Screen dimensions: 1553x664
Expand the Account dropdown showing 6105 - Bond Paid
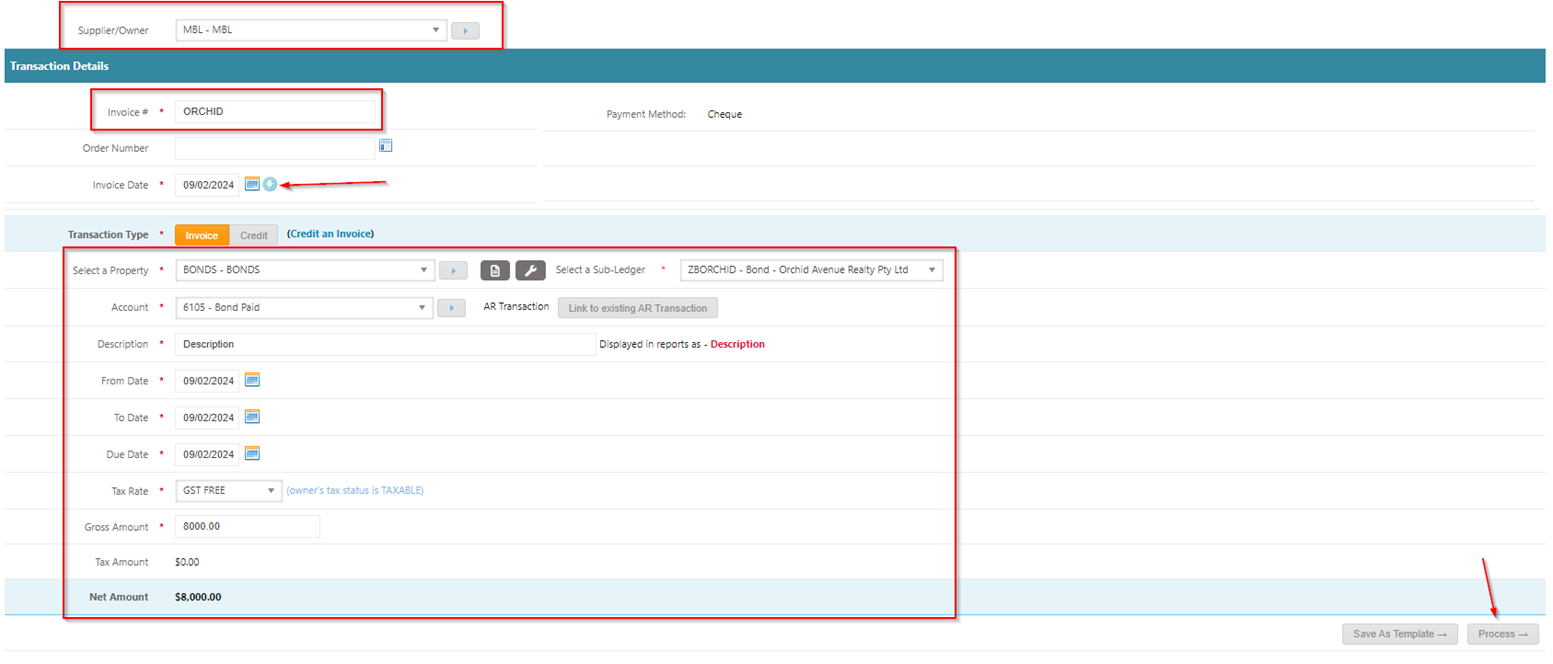304,308
